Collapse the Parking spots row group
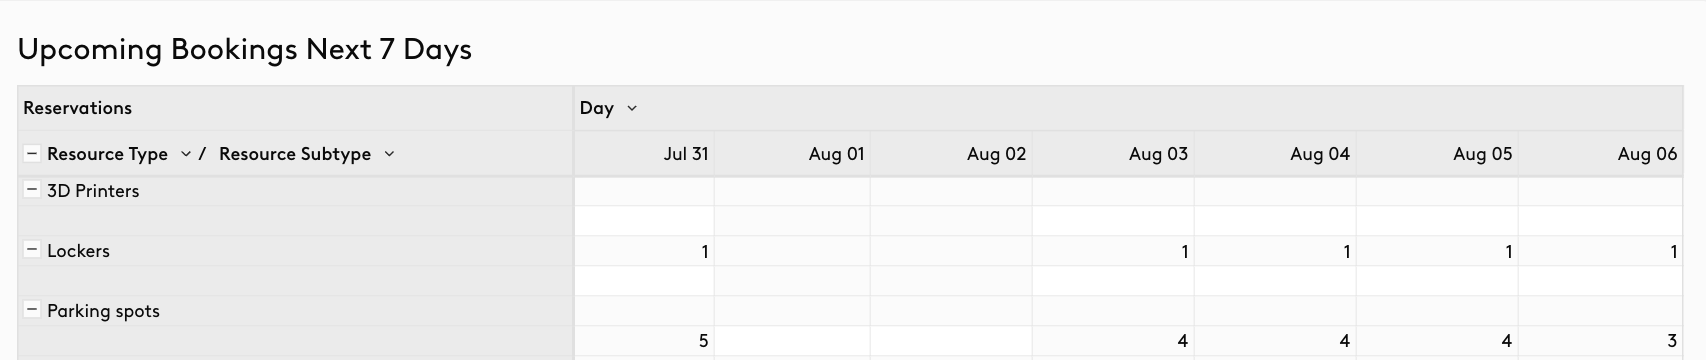This screenshot has height=360, width=1706. 32,311
